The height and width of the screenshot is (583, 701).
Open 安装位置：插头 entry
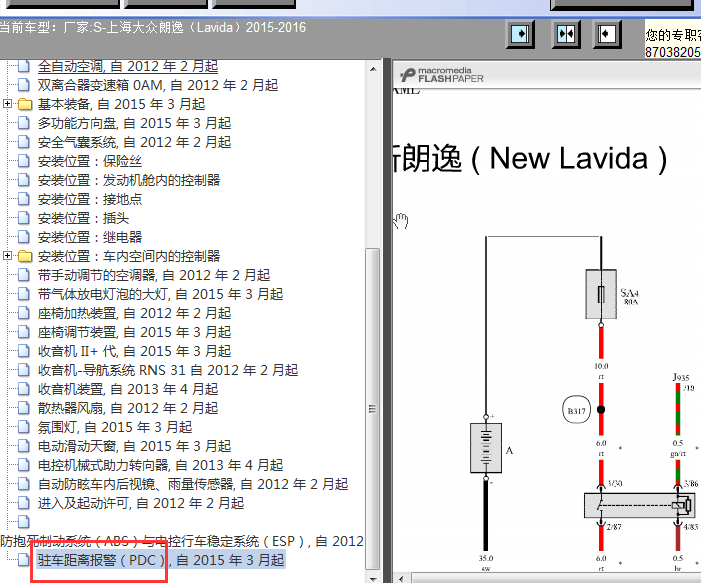(83, 218)
